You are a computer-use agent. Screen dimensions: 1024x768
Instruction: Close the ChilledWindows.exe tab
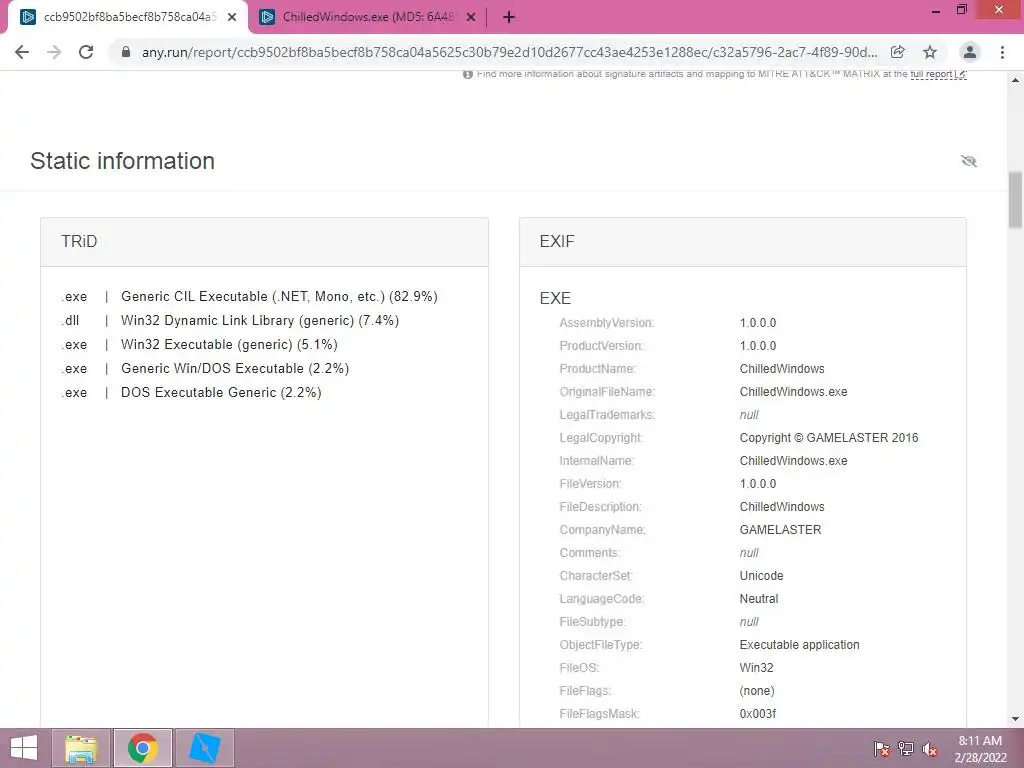(x=471, y=17)
